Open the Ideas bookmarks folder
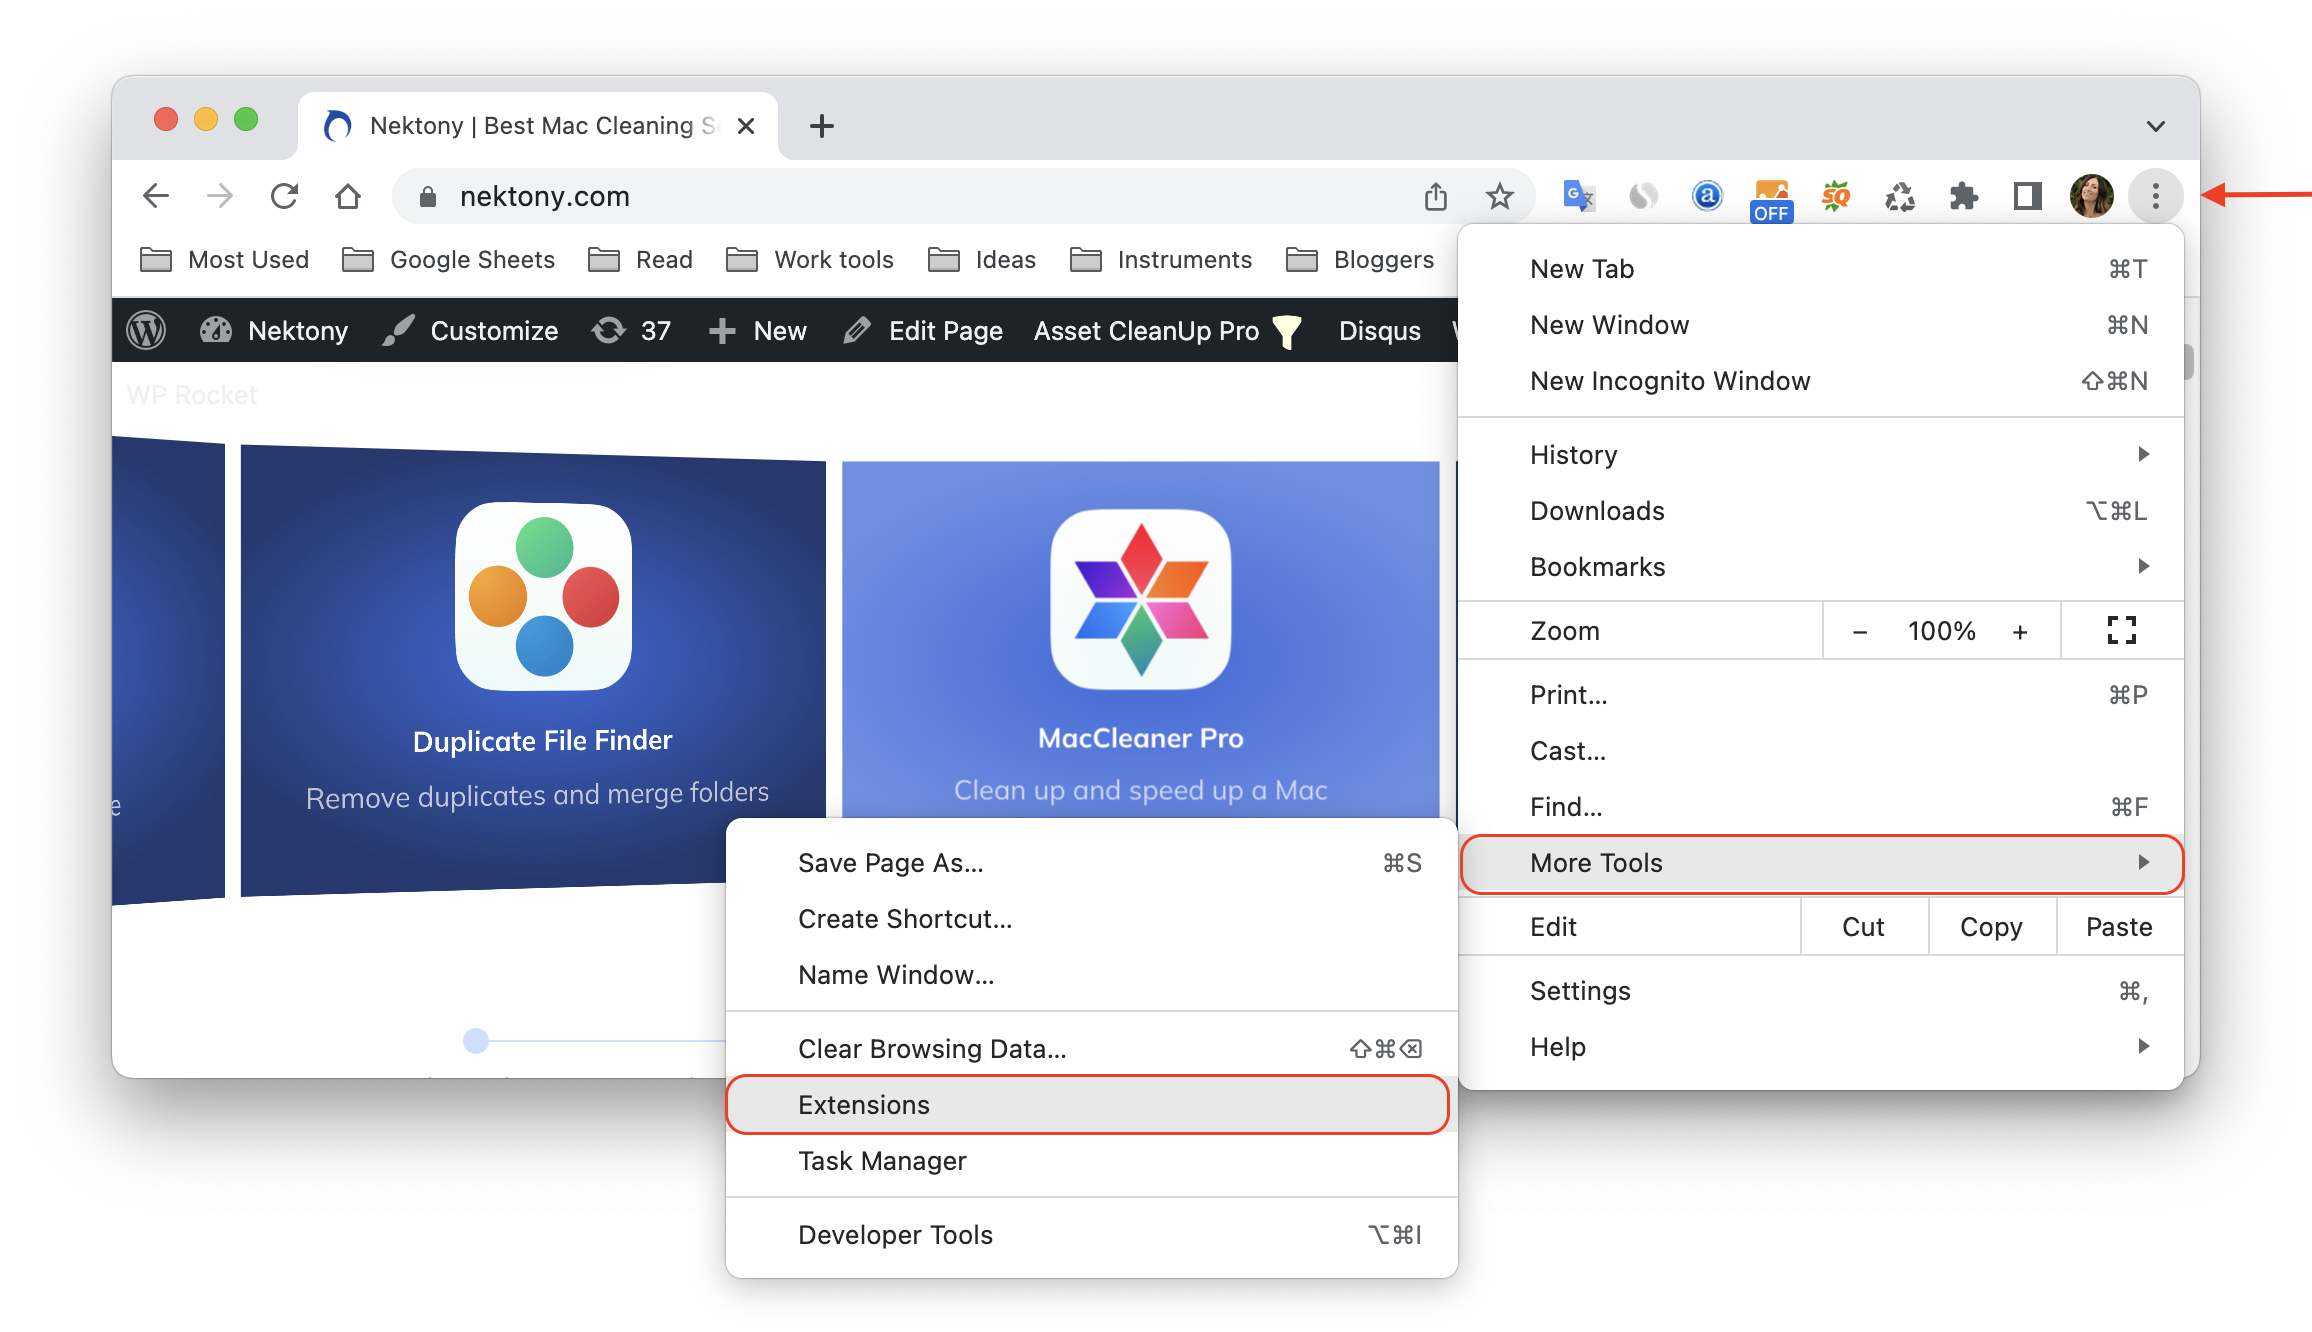 [982, 260]
